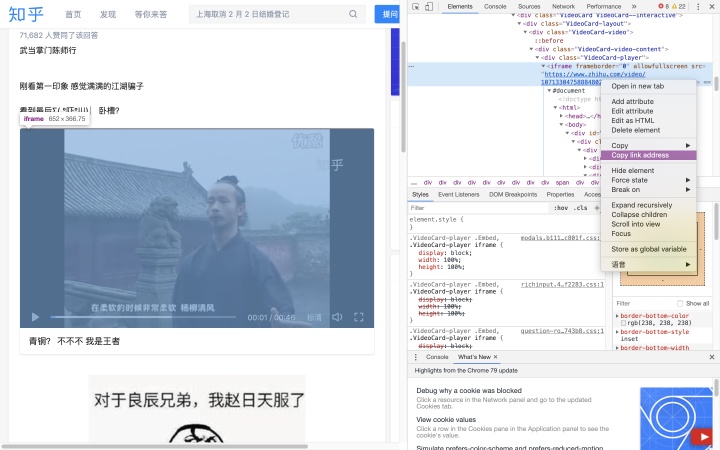
Task: Choose Edit as HTML
Action: coord(648,120)
